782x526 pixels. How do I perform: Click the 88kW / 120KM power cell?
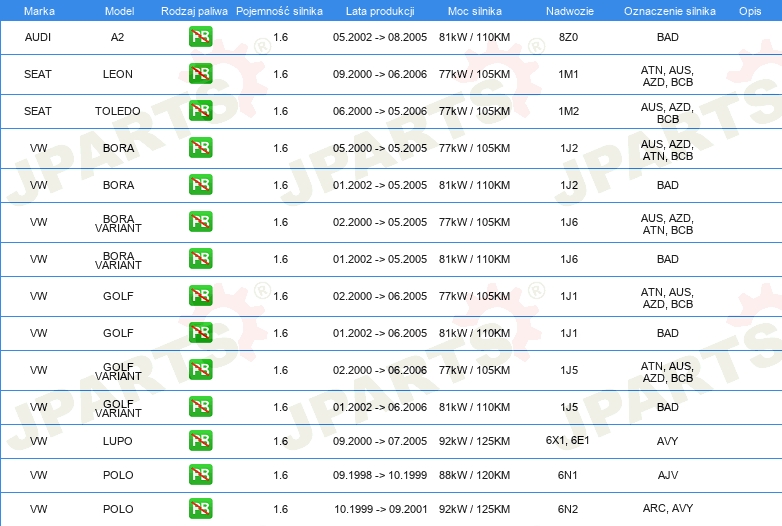[474, 475]
